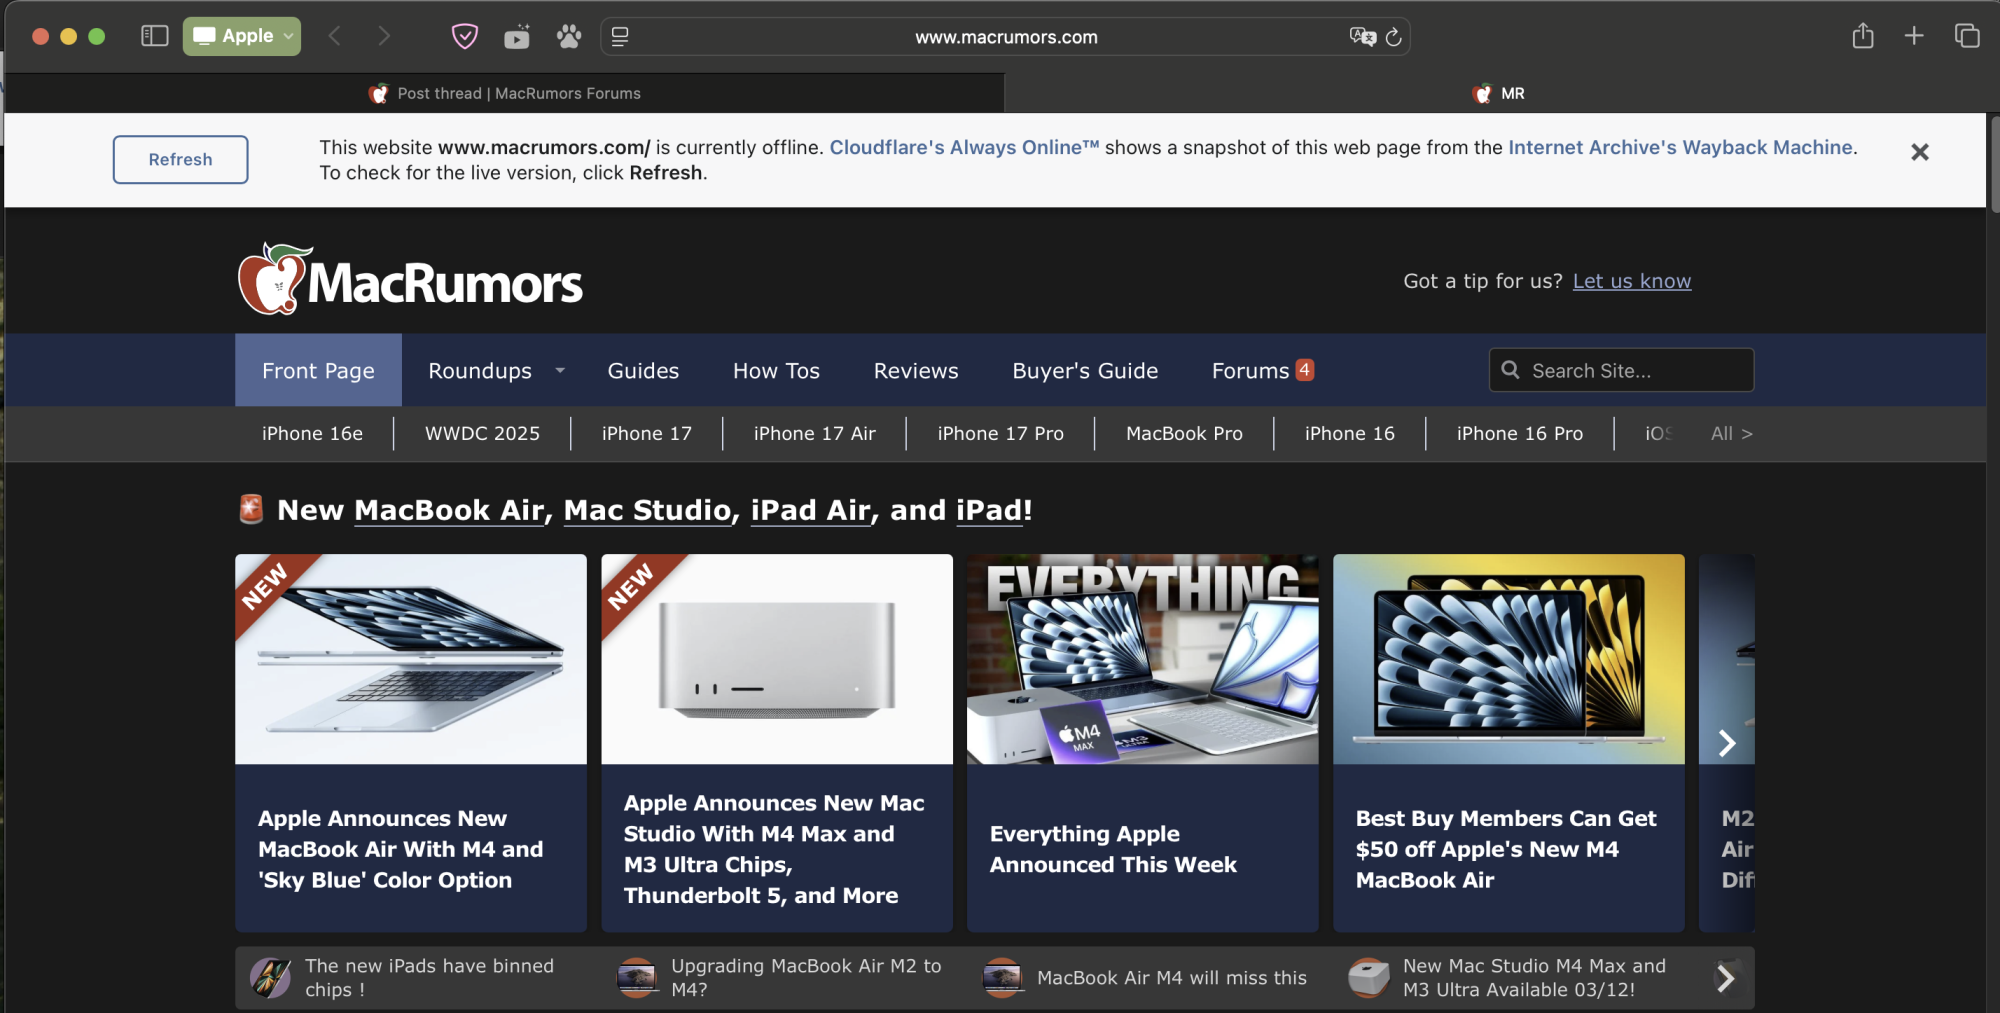Open the privacy shield extension icon
This screenshot has width=2000, height=1013.
point(465,37)
